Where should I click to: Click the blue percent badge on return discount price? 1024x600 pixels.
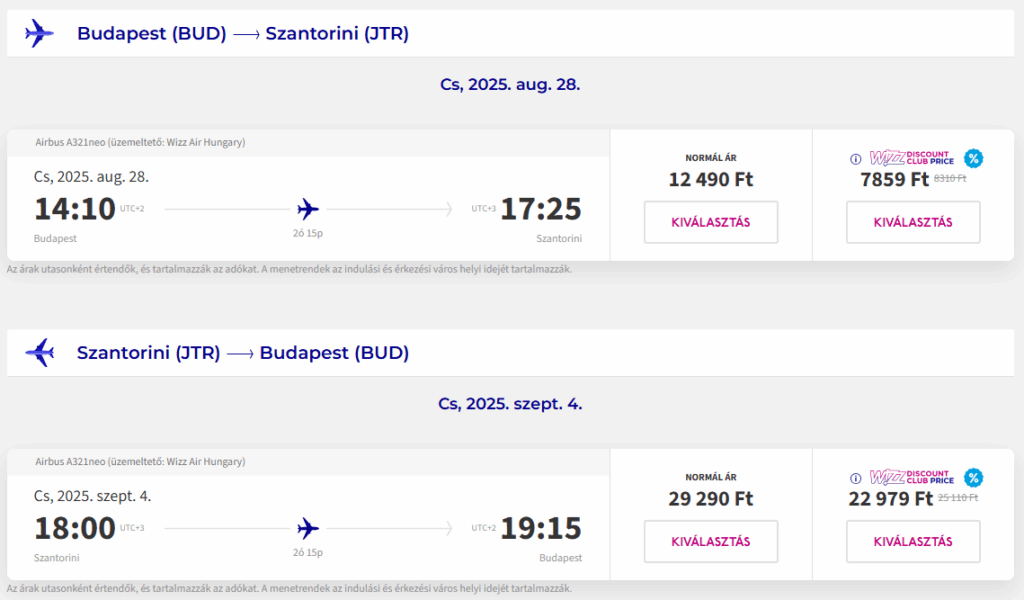973,478
